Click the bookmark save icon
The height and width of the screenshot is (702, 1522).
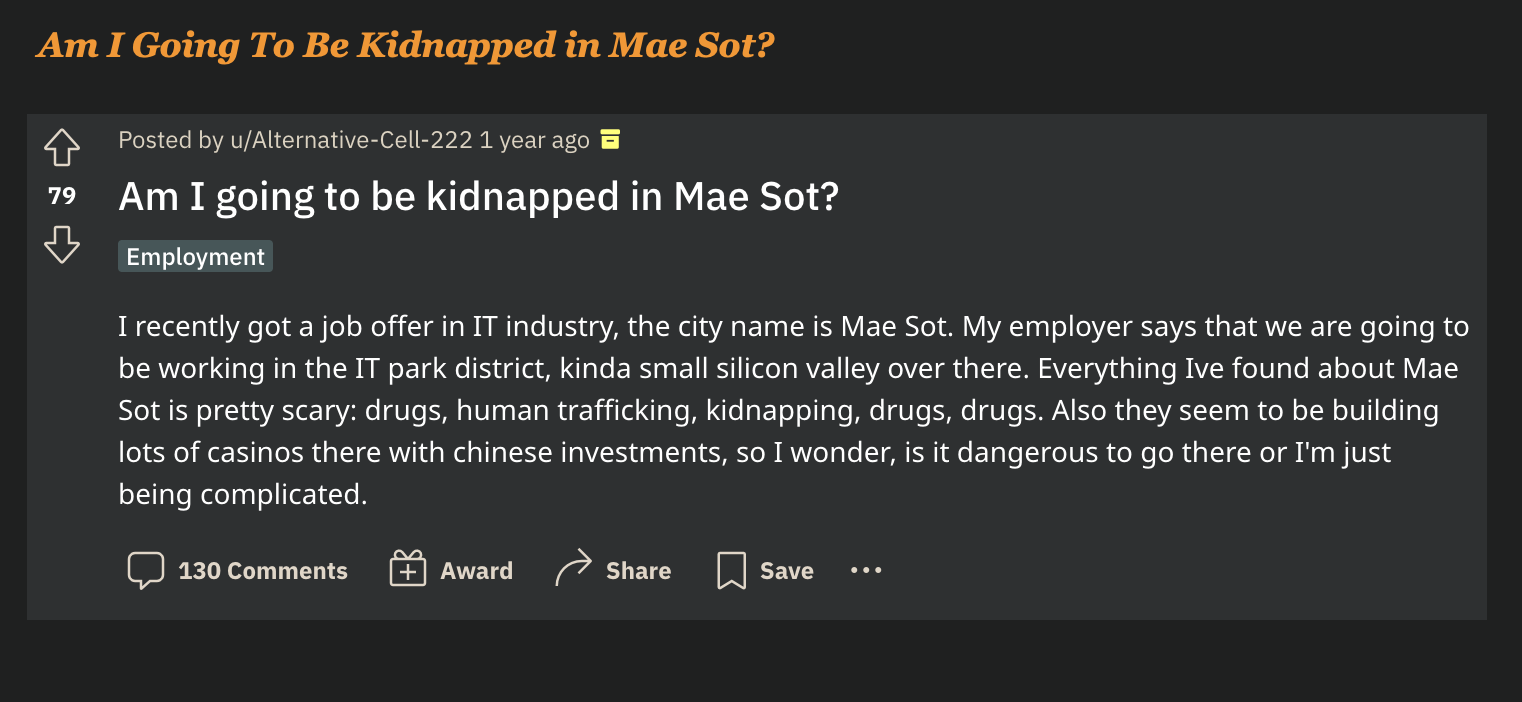point(731,571)
